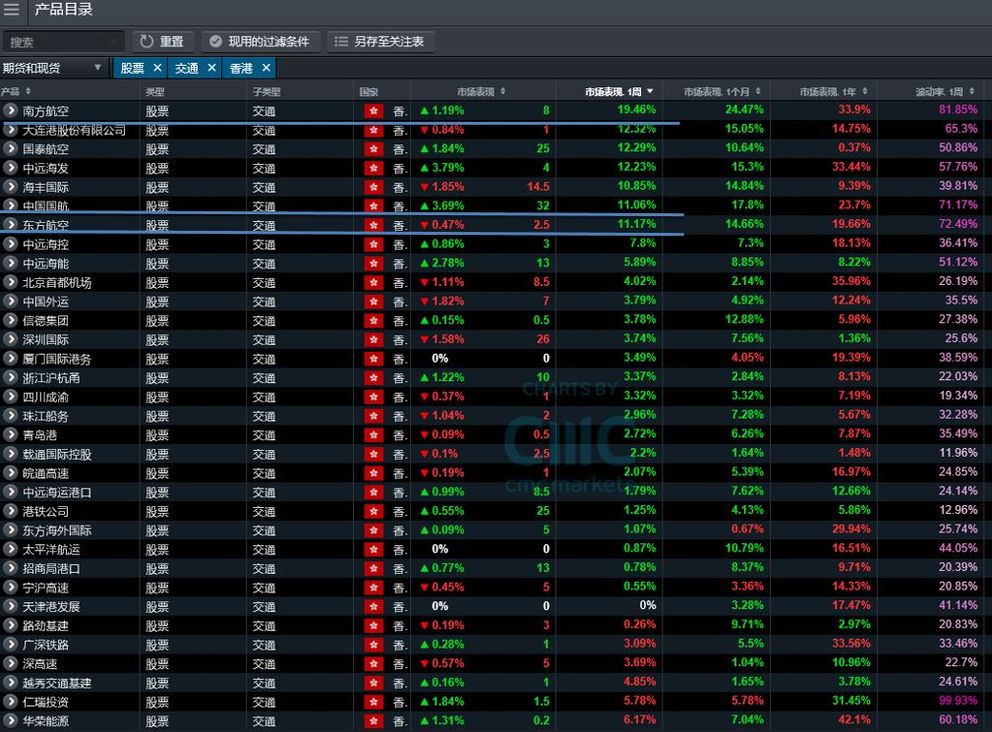The image size is (992, 732).
Task: Open the 期货和现货 dropdown
Action: pos(53,68)
